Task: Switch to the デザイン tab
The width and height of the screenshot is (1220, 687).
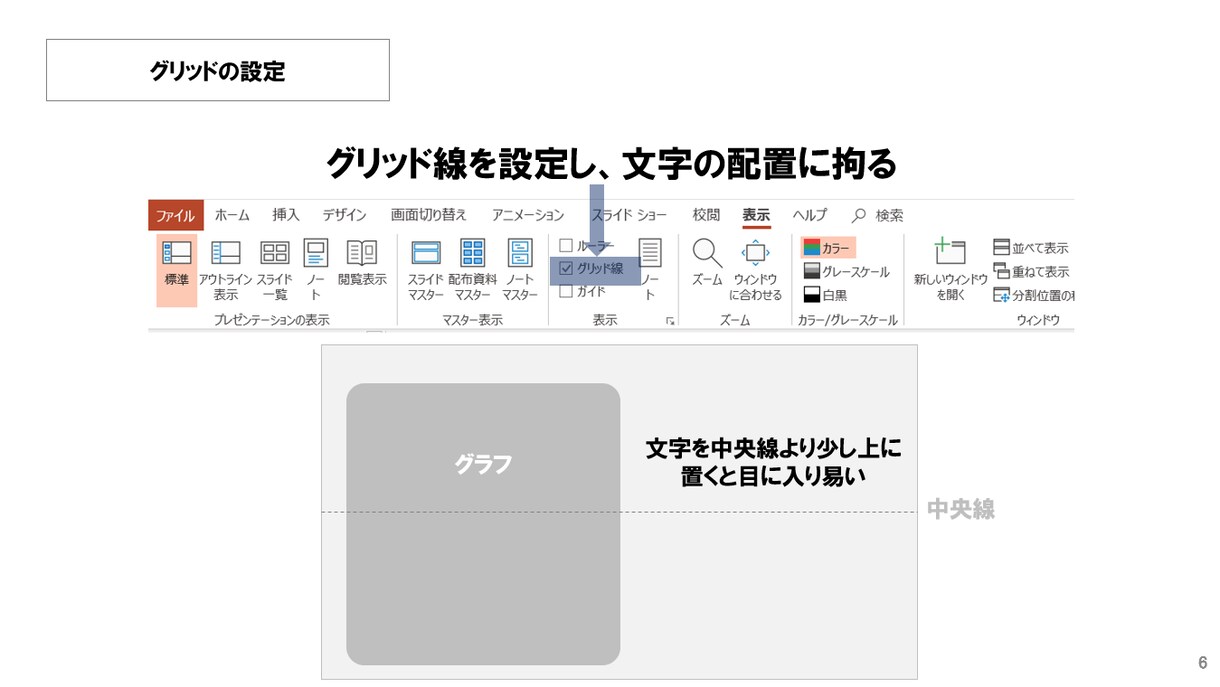Action: coord(344,215)
